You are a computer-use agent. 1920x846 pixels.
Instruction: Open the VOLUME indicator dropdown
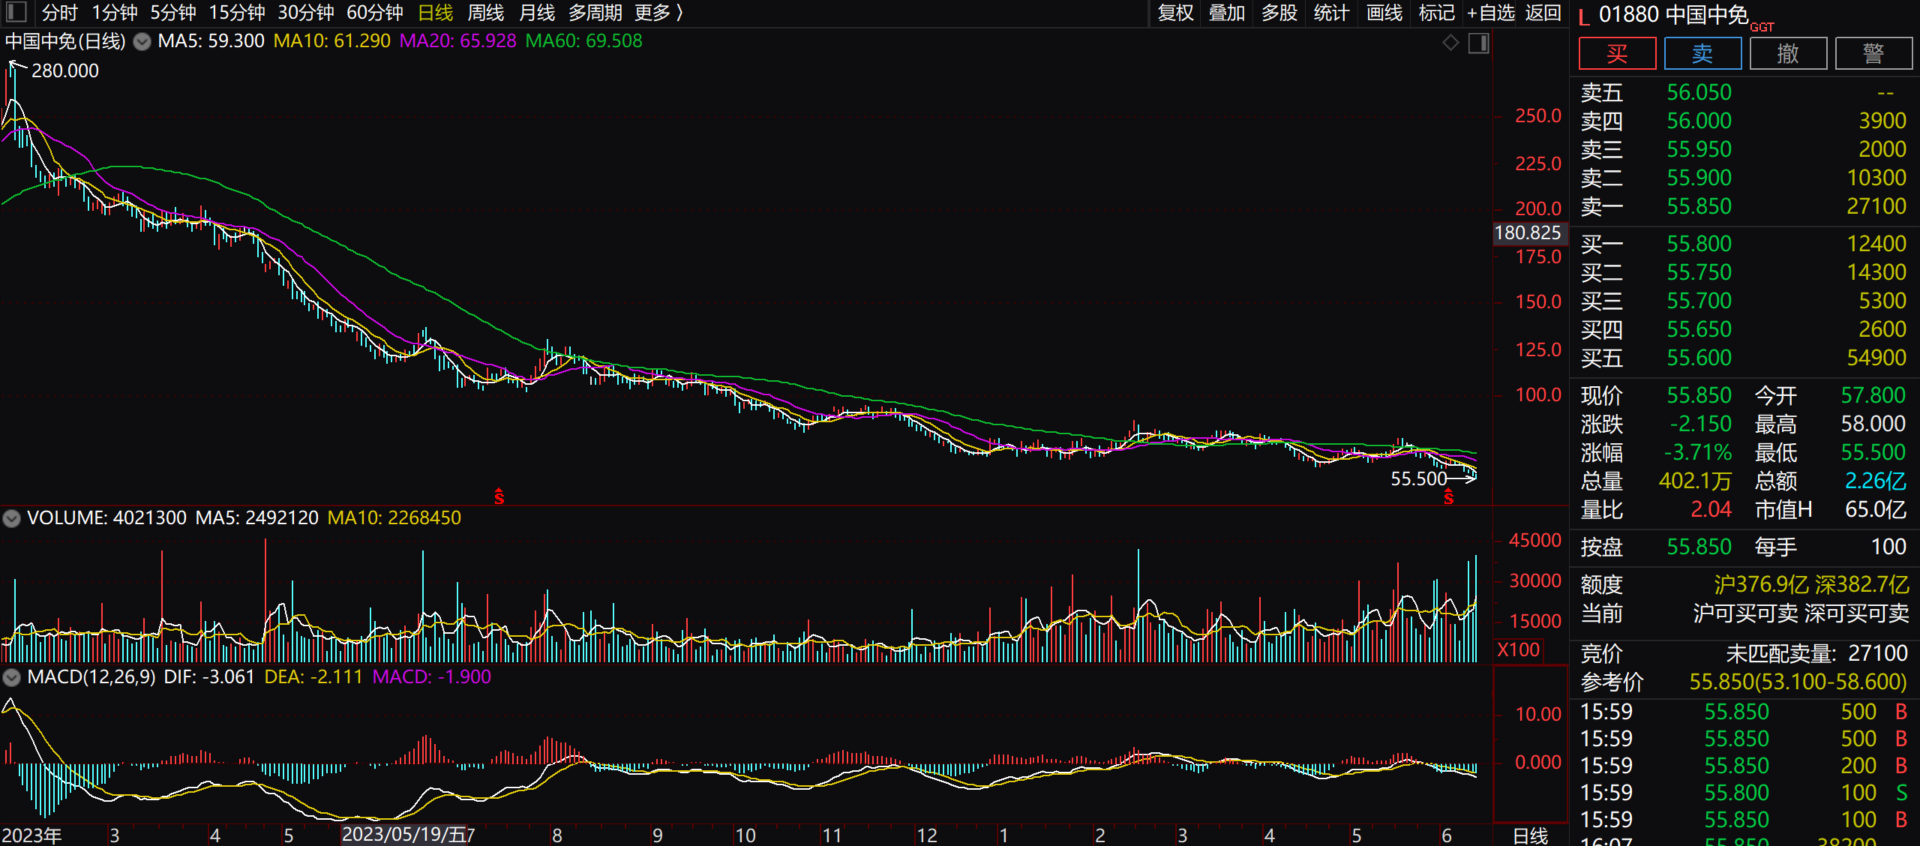click(12, 518)
